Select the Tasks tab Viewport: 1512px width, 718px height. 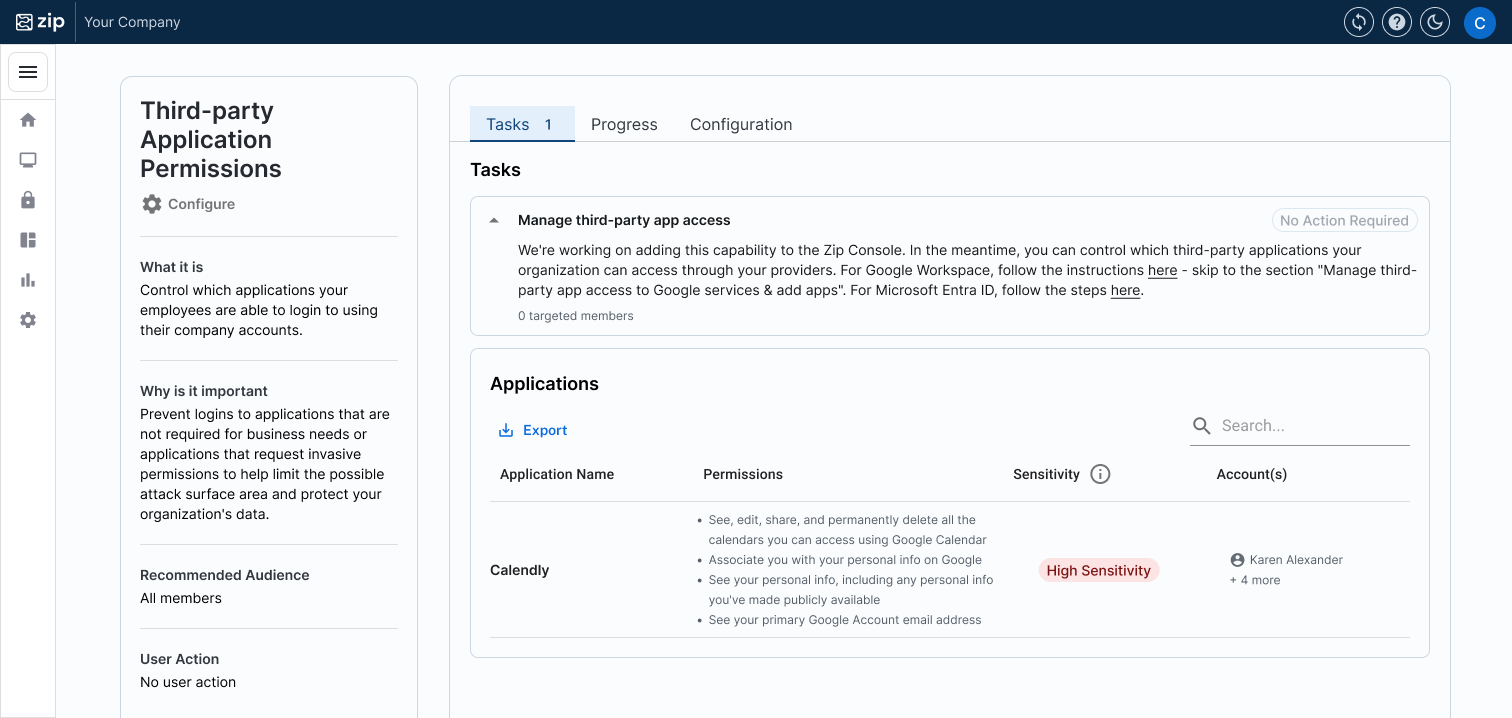(521, 124)
